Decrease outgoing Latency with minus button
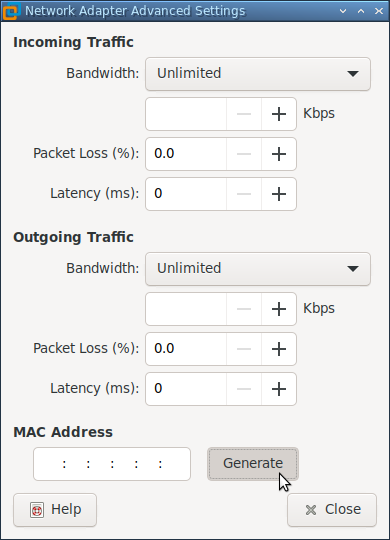This screenshot has width=390, height=540. [244, 389]
